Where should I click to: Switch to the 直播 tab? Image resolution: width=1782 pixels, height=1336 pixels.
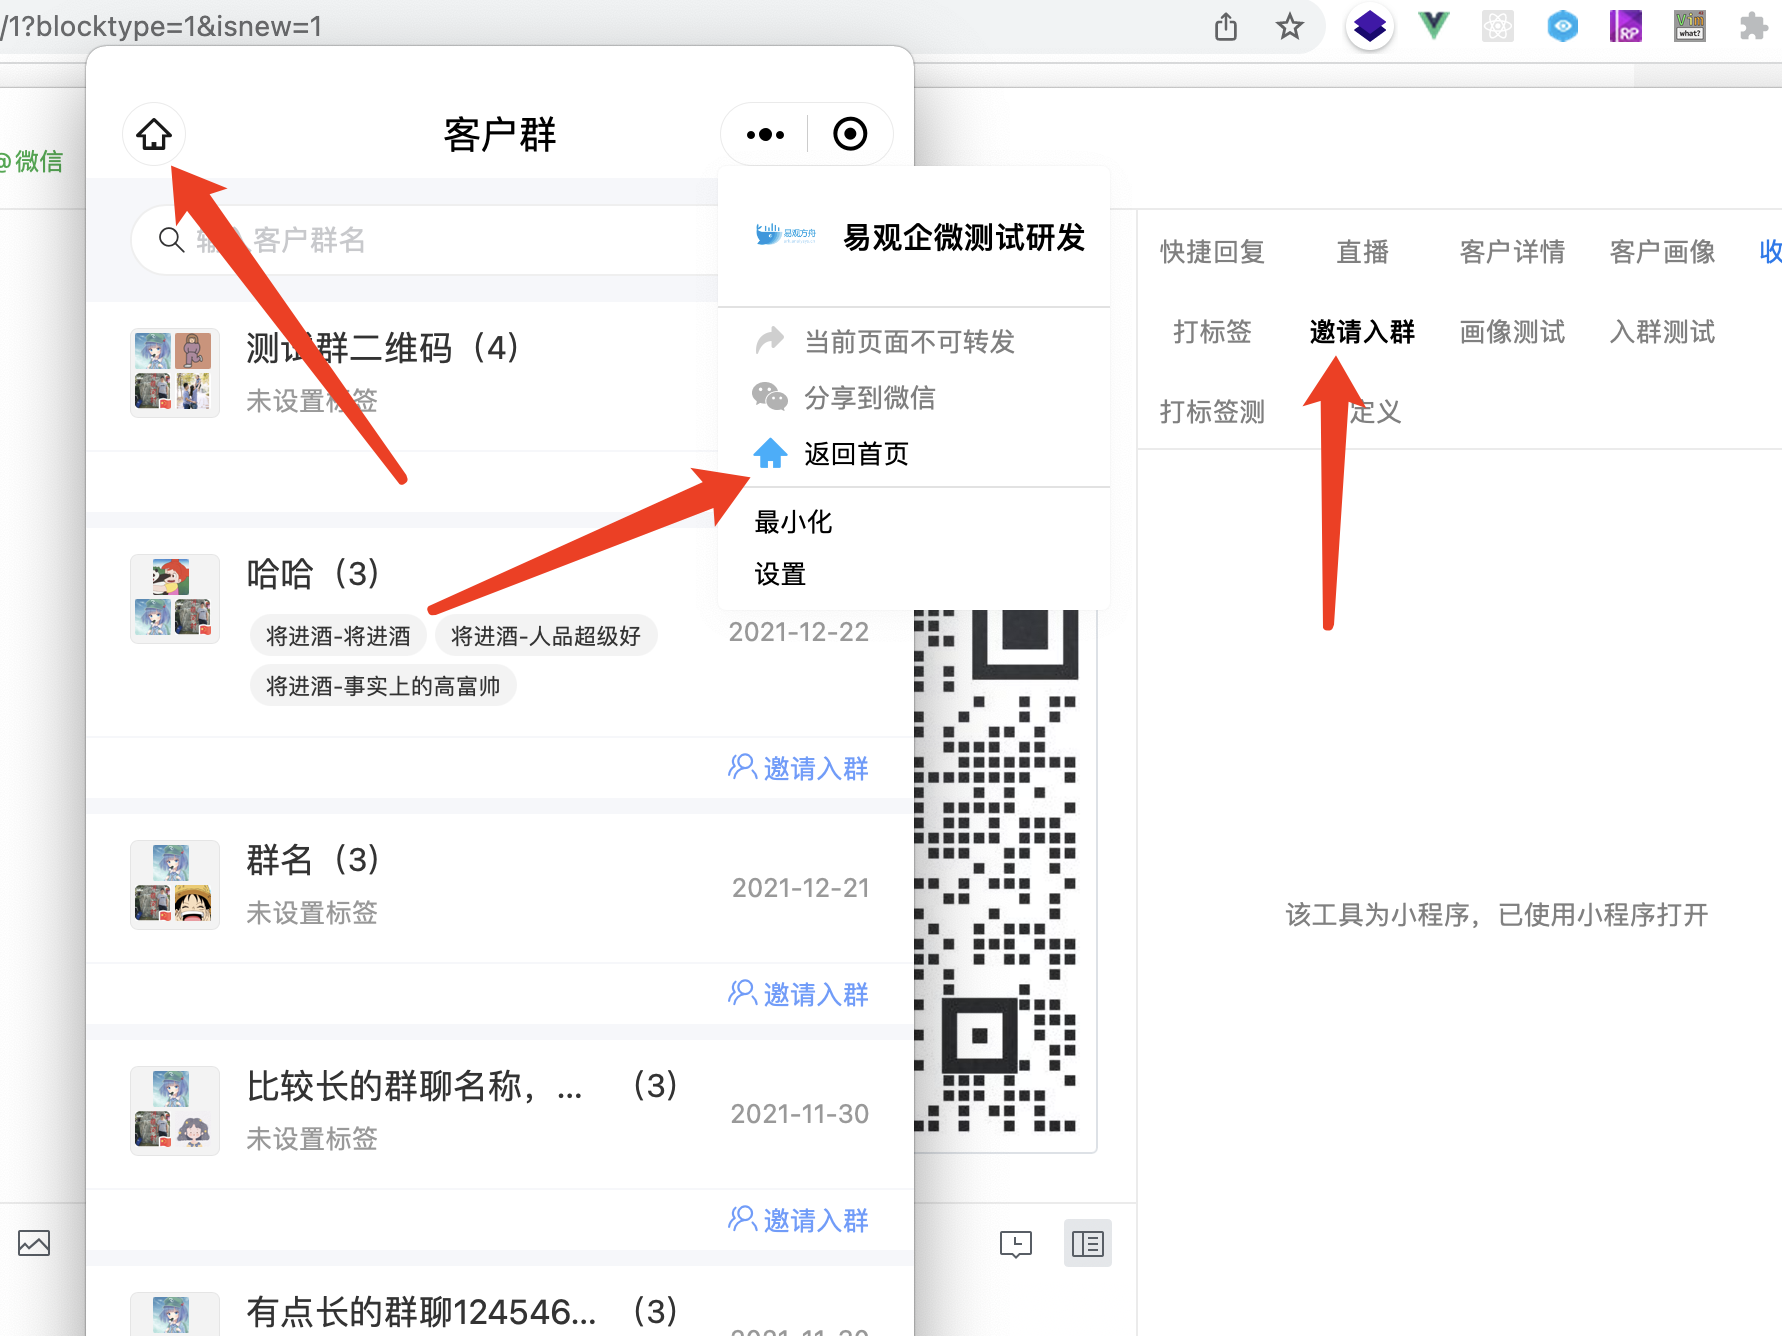[1363, 252]
